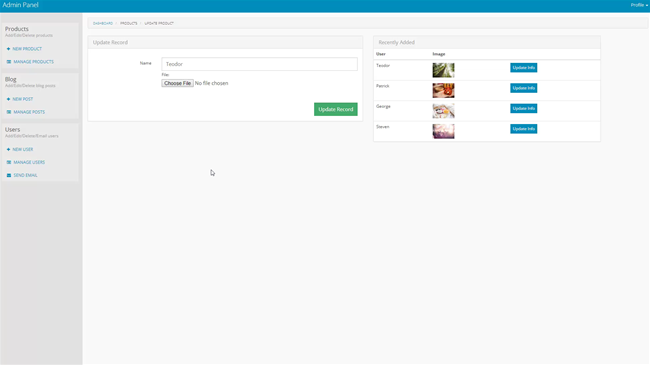Click the User column header

[x=381, y=54]
